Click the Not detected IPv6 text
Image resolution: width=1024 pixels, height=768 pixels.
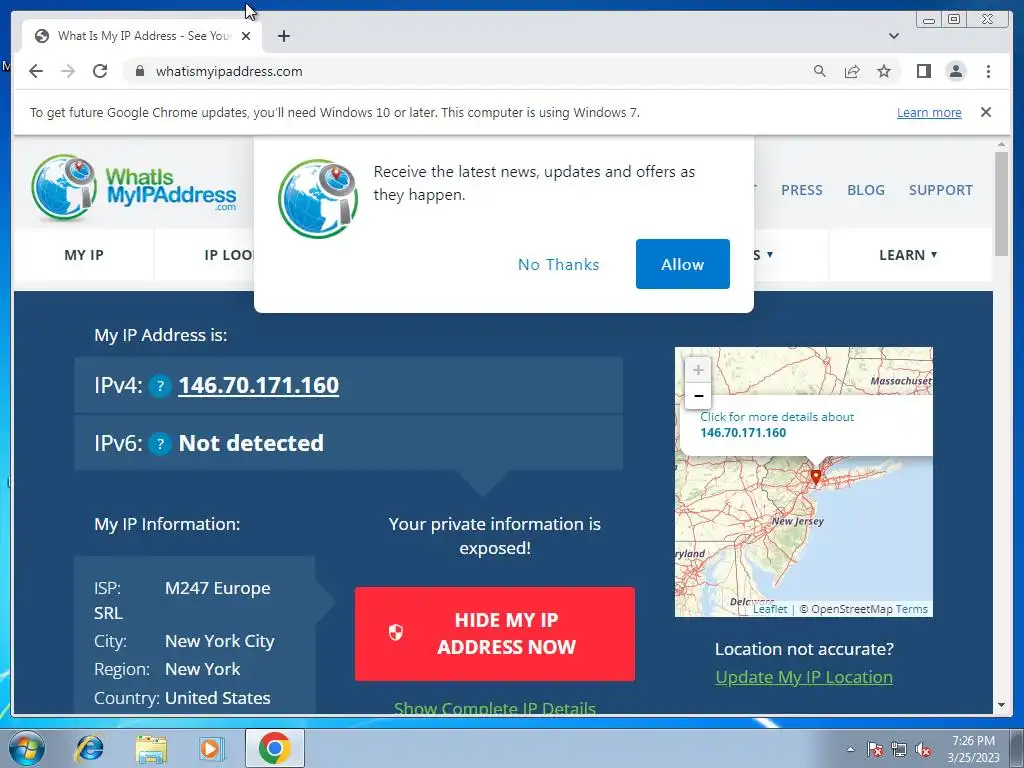point(251,443)
